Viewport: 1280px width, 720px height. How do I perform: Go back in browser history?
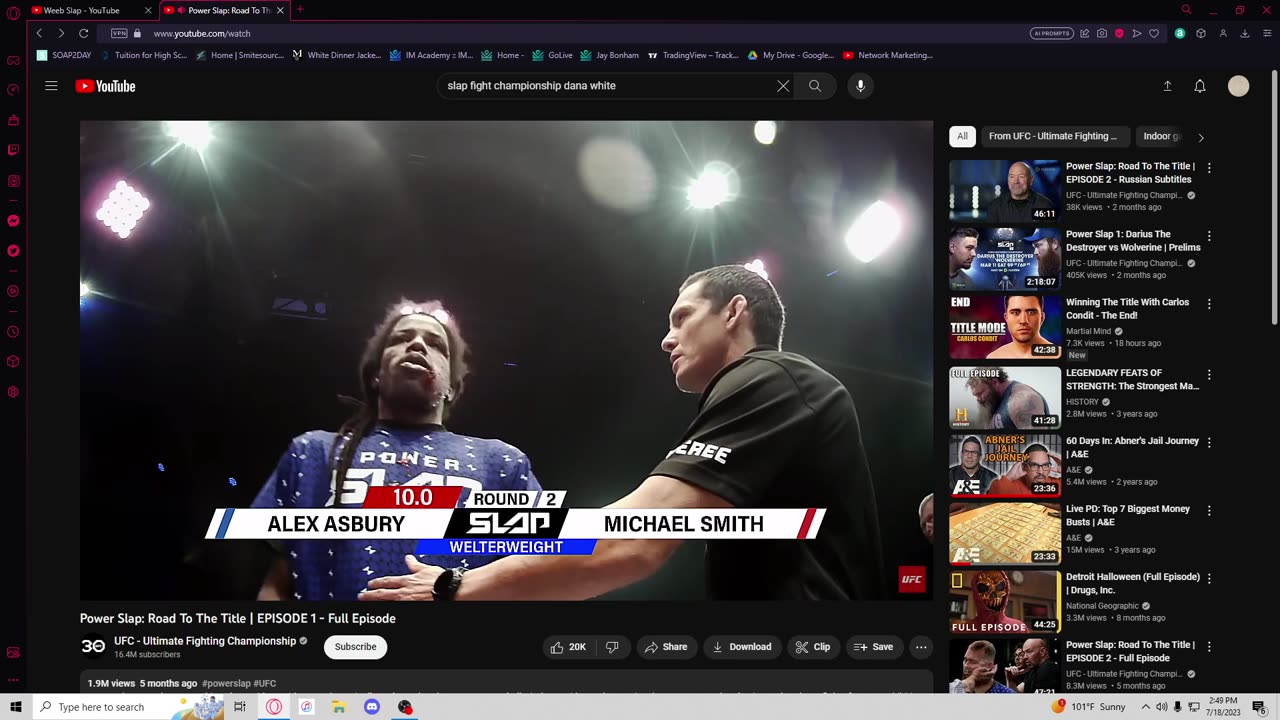click(39, 33)
